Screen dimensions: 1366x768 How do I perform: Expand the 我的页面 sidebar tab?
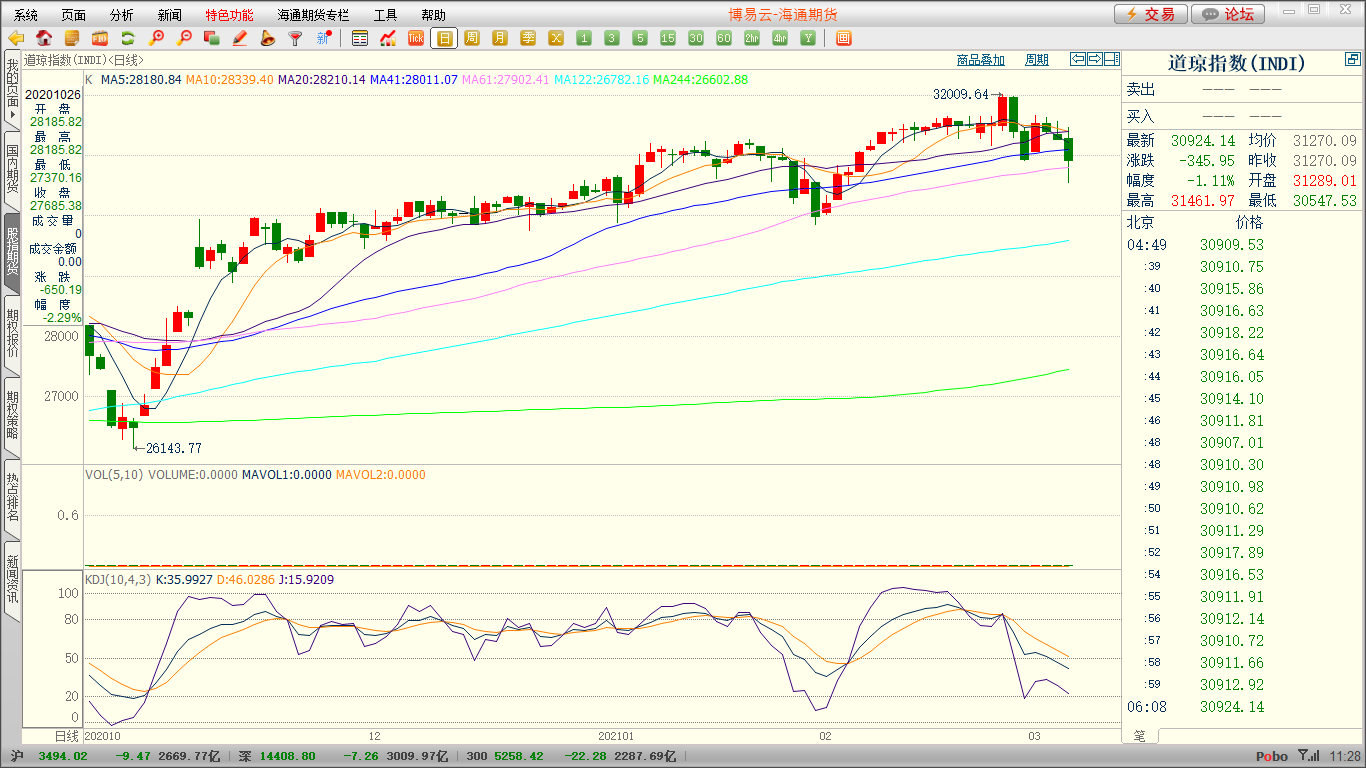(12, 91)
